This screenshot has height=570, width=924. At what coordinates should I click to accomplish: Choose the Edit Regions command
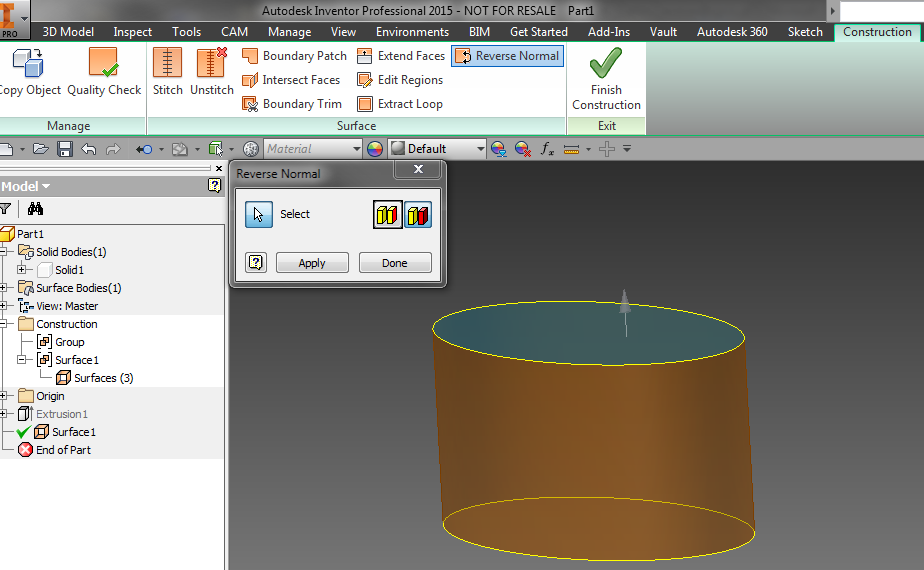pyautogui.click(x=400, y=80)
